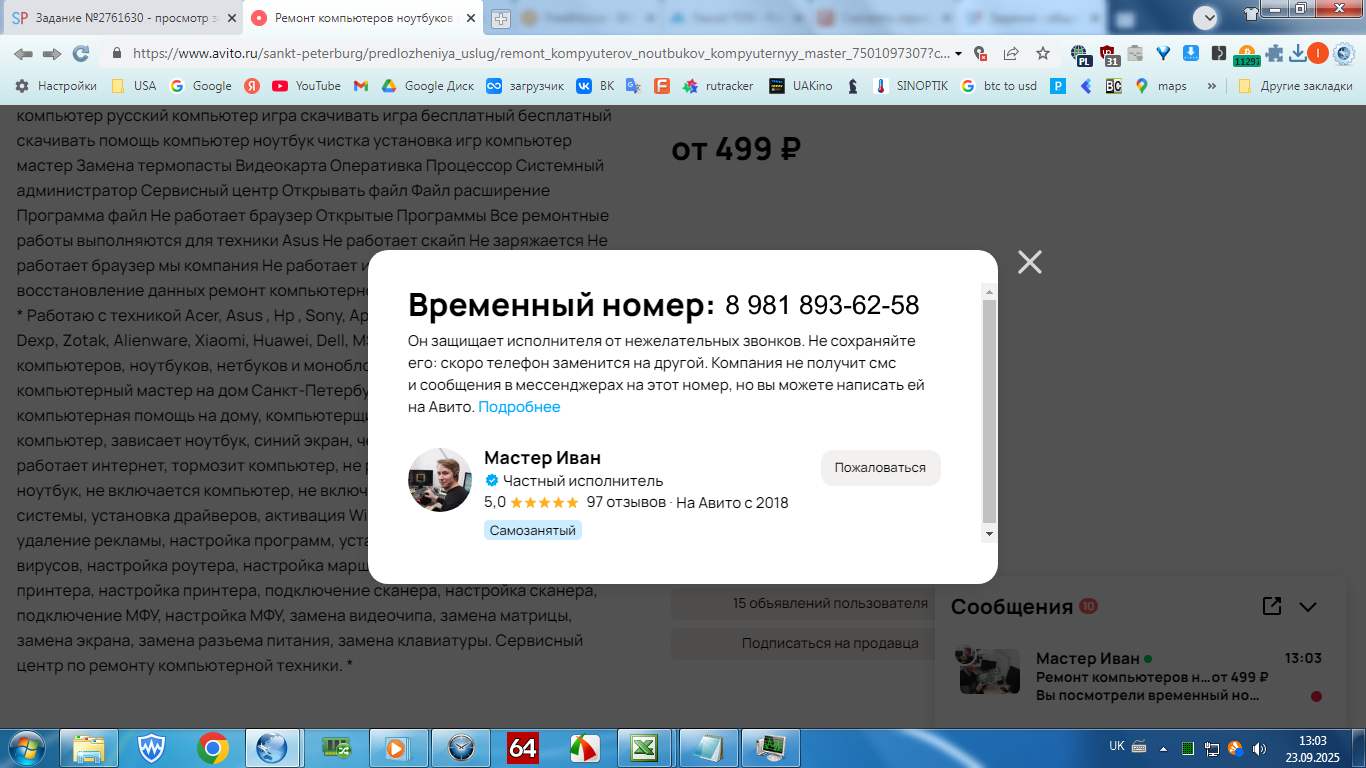Open the PL globe extension
The height and width of the screenshot is (768, 1366).
[x=1080, y=54]
